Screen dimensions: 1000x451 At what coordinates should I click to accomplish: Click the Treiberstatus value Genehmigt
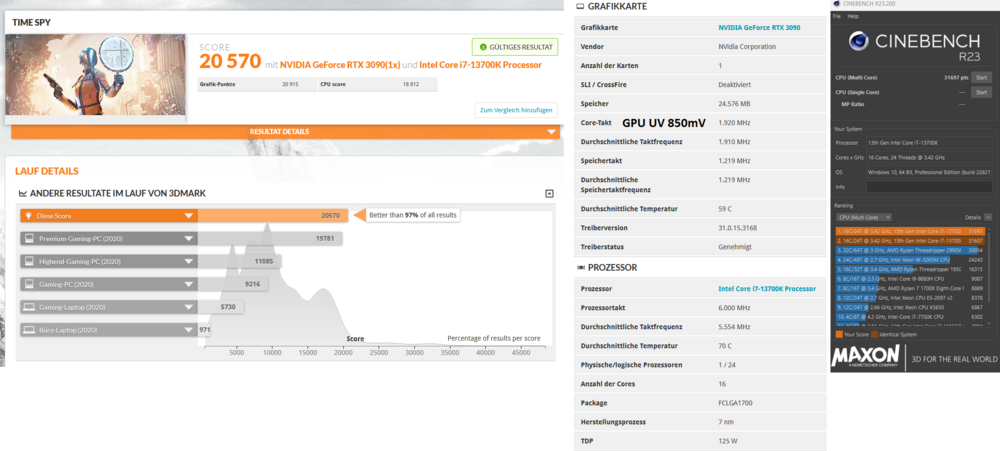tap(733, 247)
